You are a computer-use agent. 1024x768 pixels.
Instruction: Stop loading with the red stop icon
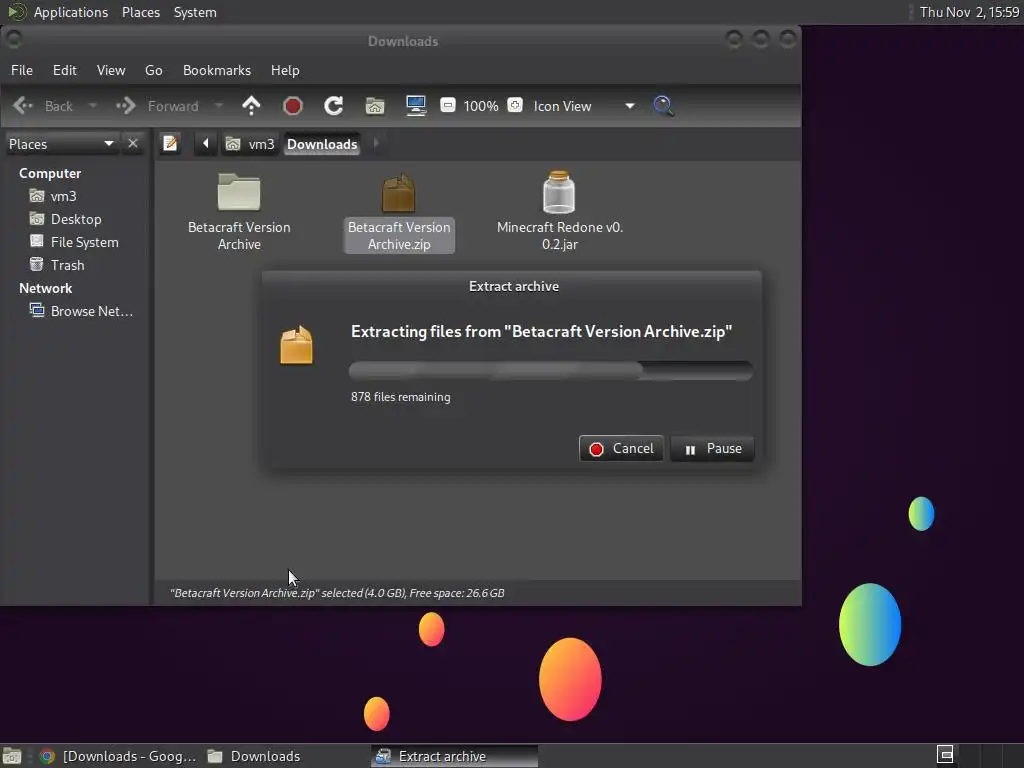click(293, 106)
